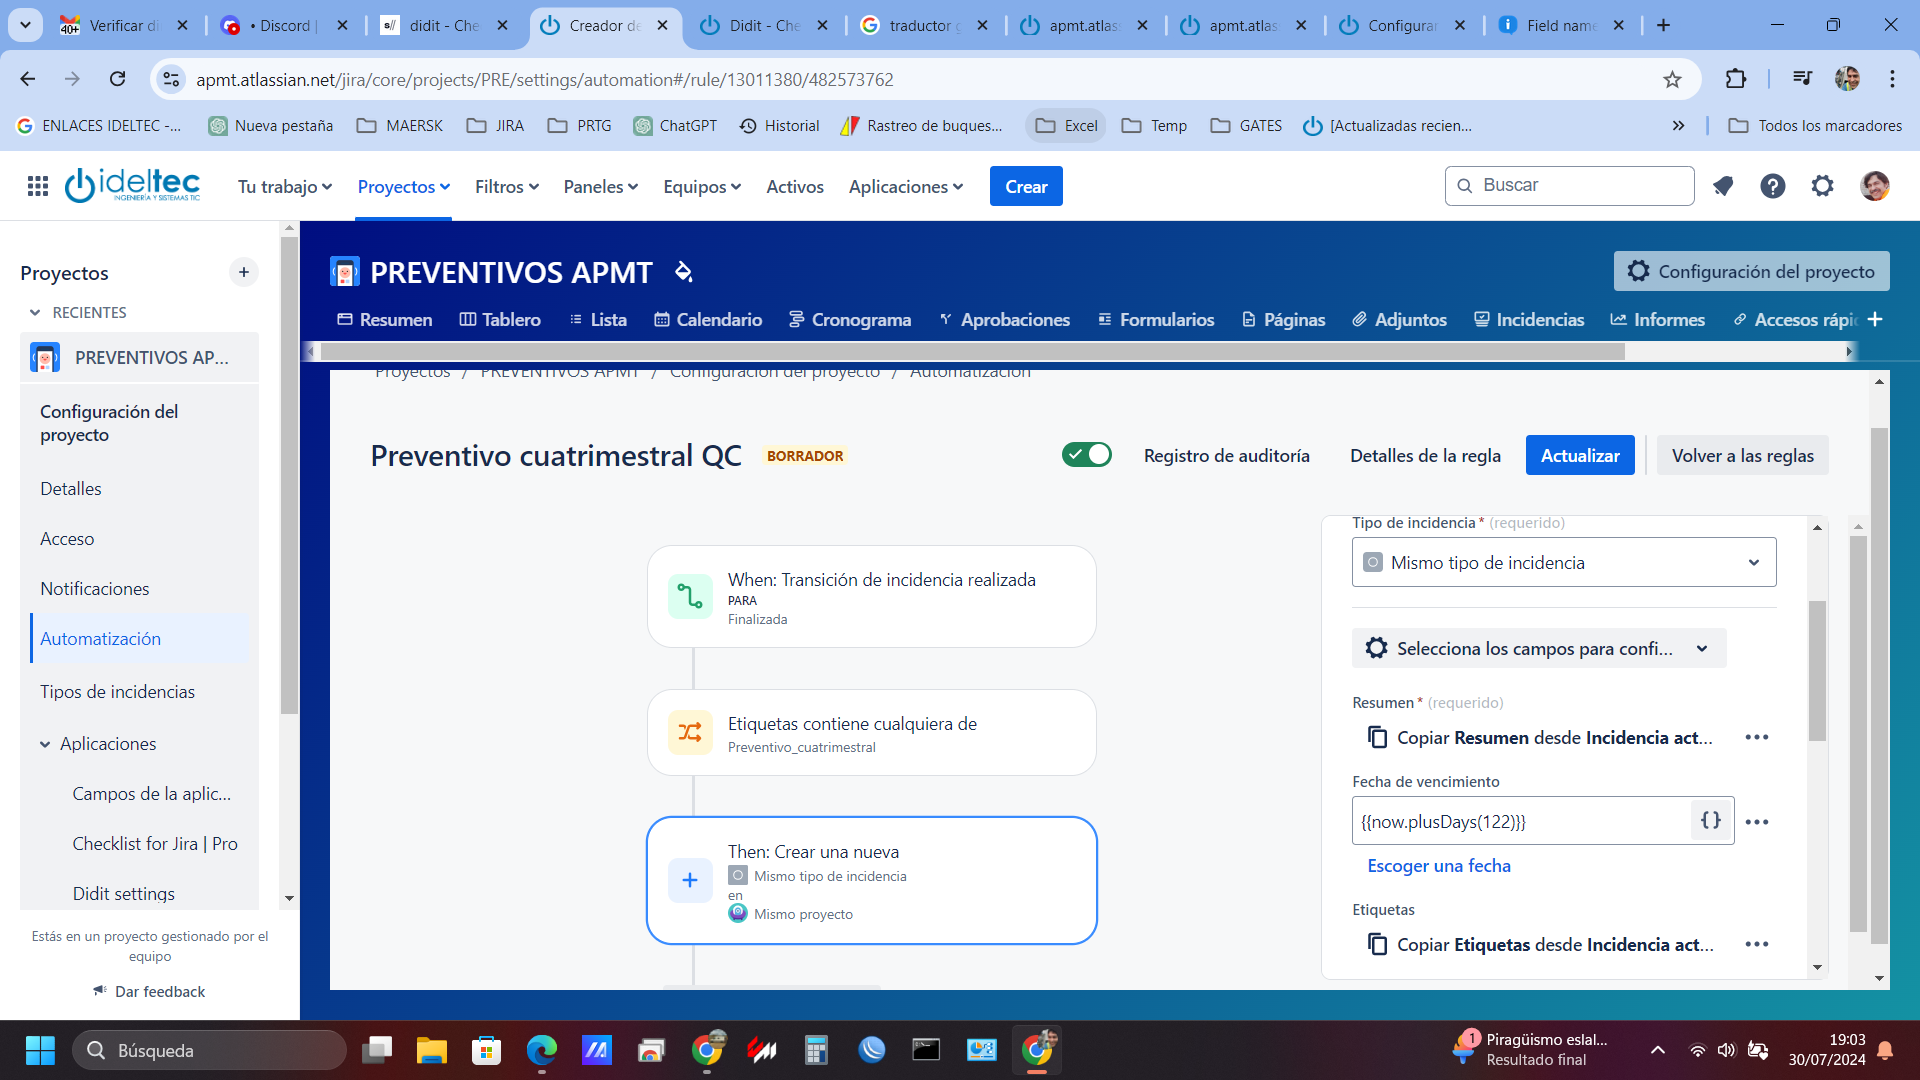Image resolution: width=1920 pixels, height=1080 pixels.
Task: Switch to the Resumen tab
Action: point(385,319)
